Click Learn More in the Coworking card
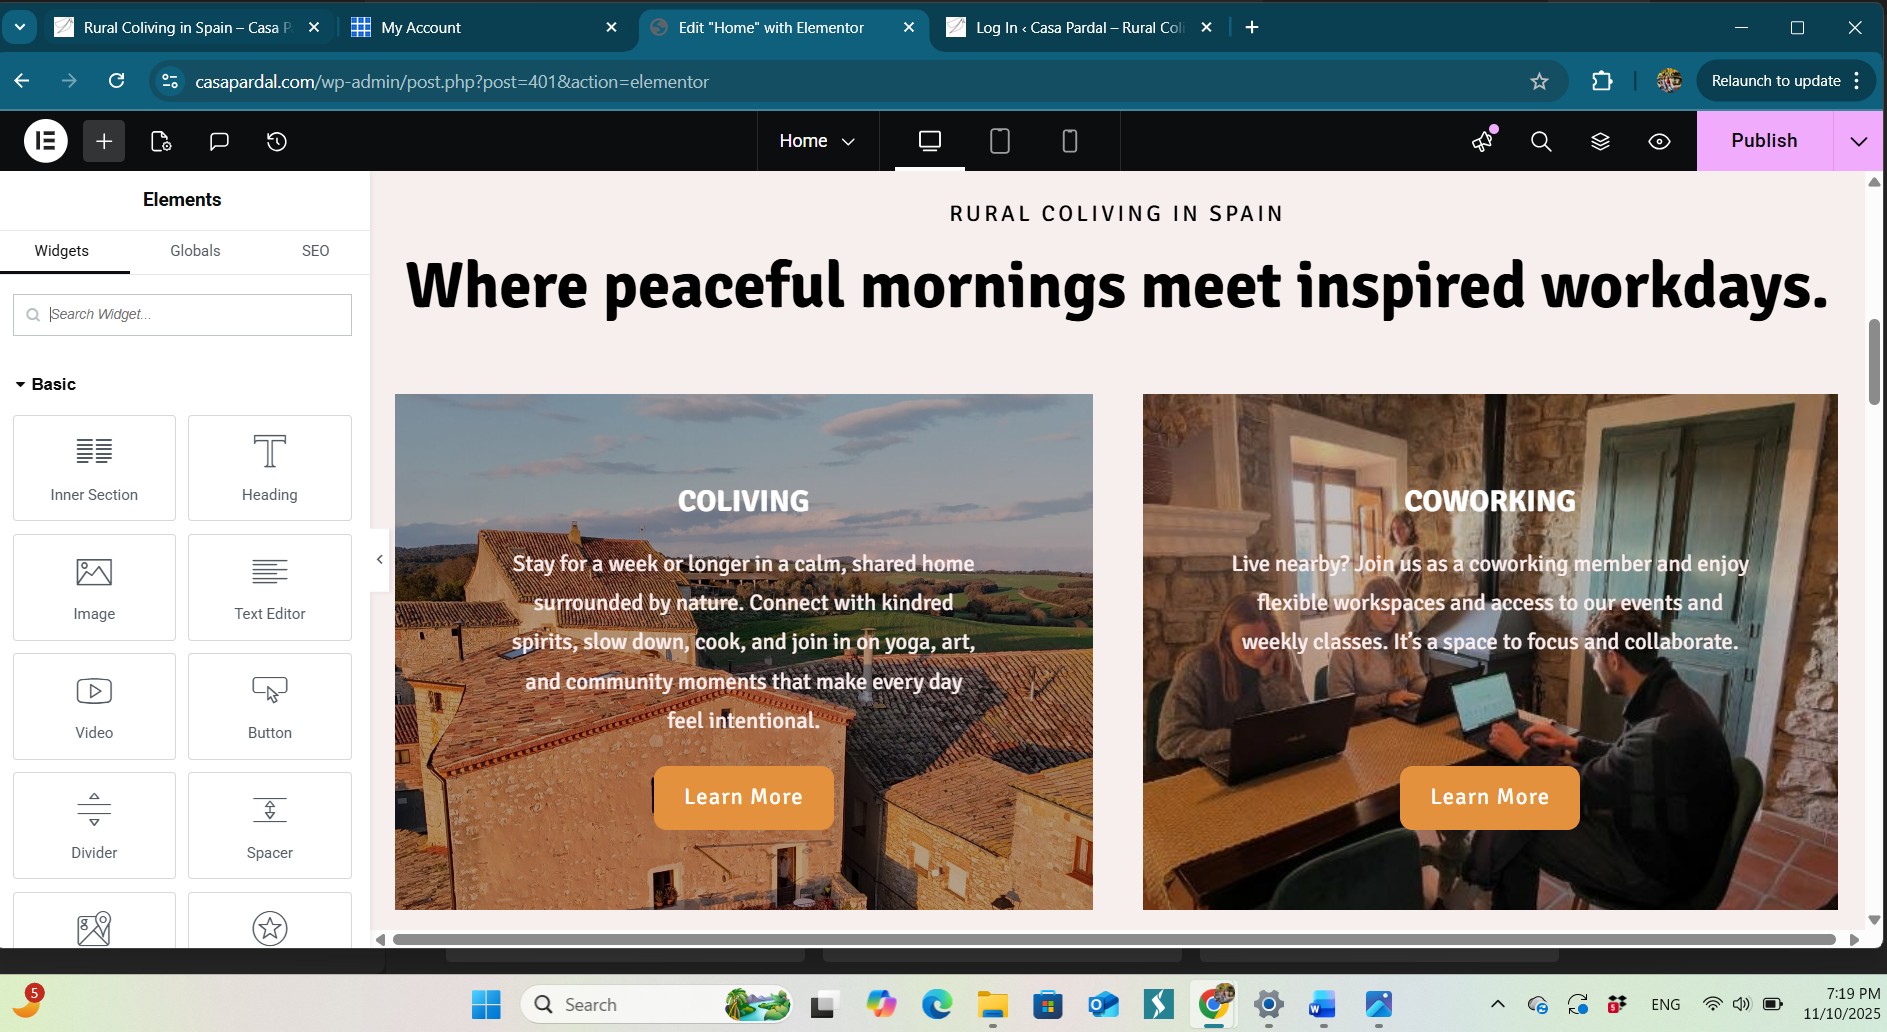This screenshot has width=1887, height=1032. click(x=1489, y=797)
